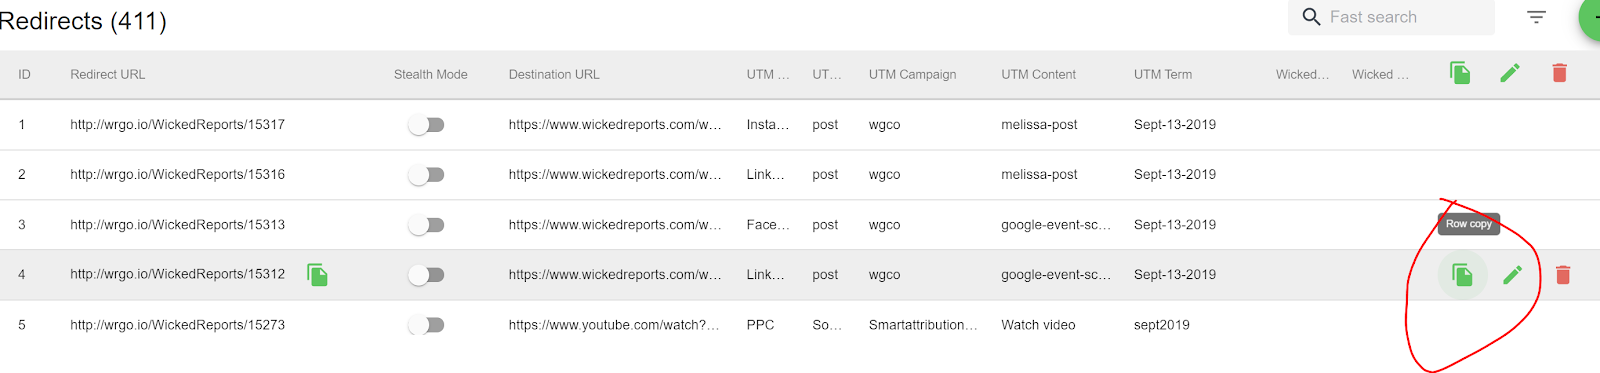Image resolution: width=1600 pixels, height=373 pixels.
Task: Open link http://wrgo.io/WickedReports/15317
Action: coord(177,125)
